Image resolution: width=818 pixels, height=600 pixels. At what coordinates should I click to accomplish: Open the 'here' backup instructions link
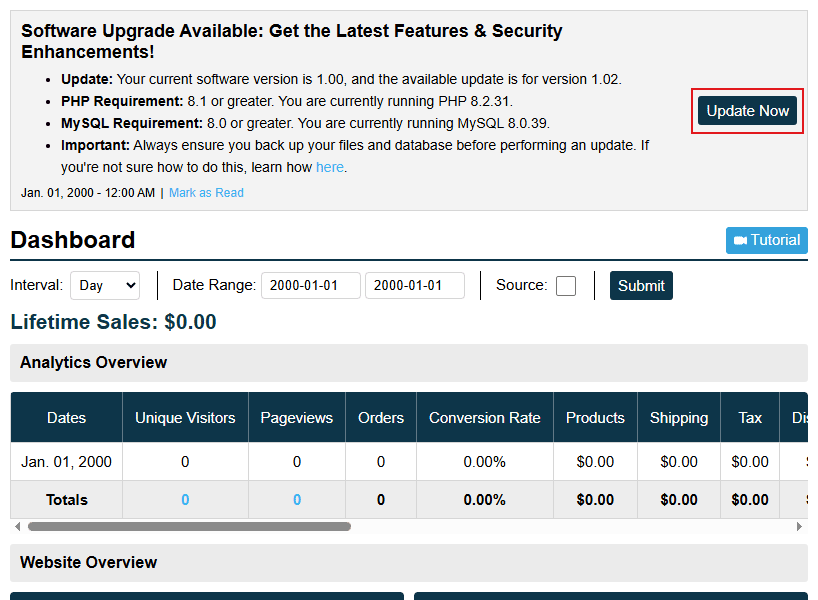click(x=330, y=167)
